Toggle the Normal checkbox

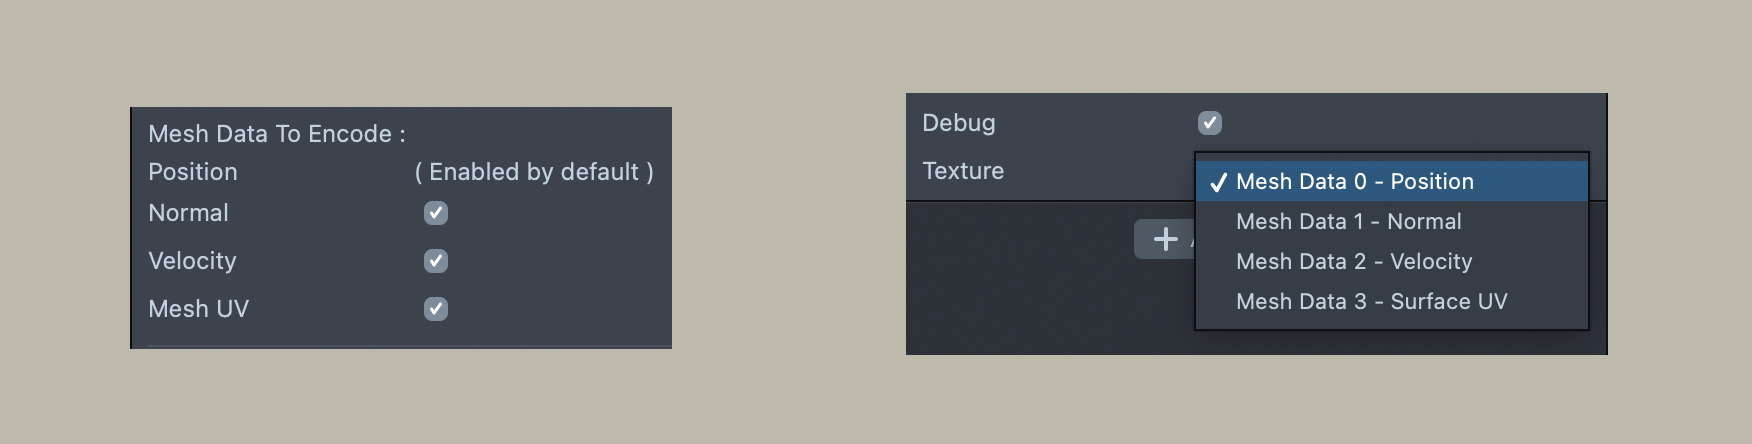coord(436,213)
